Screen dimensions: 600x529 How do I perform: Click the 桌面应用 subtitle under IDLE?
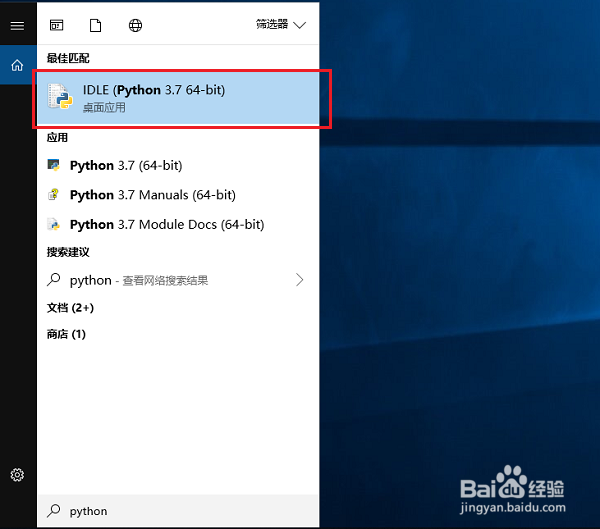point(104,108)
